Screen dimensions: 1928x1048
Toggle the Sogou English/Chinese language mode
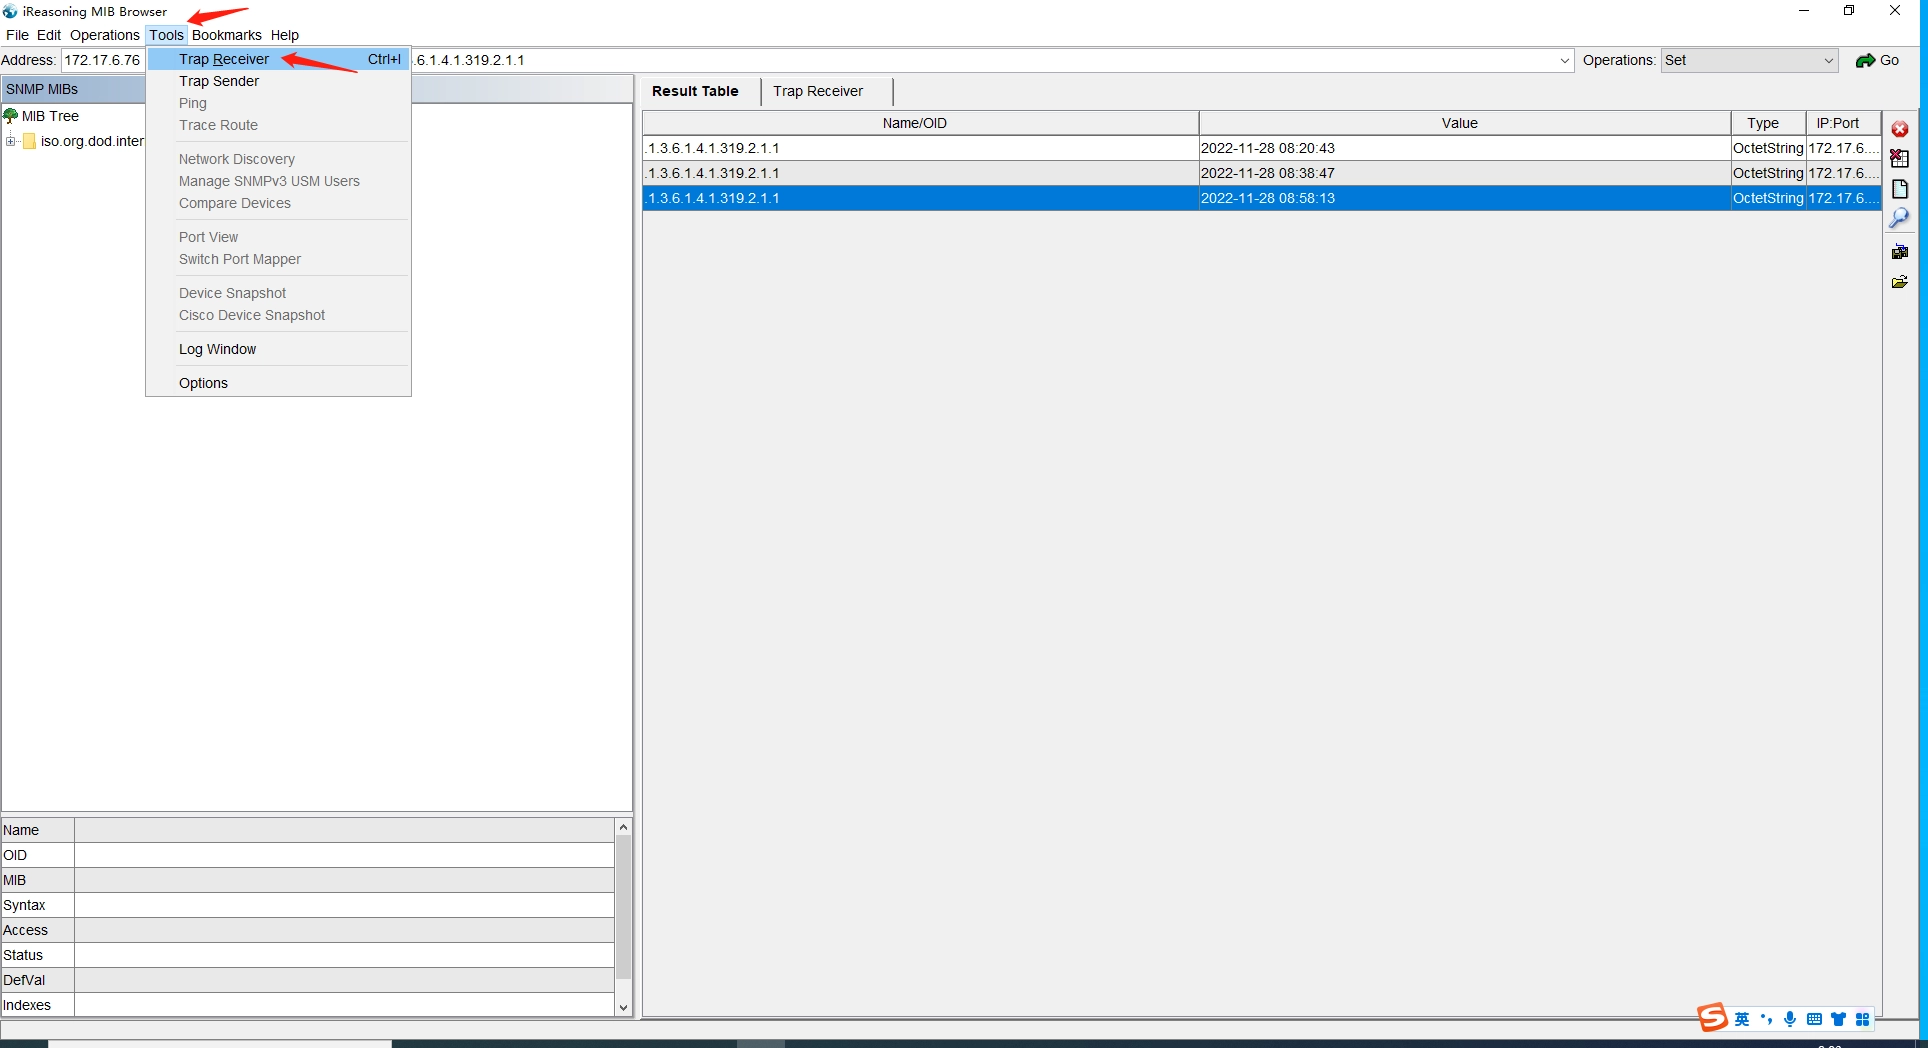point(1742,1019)
